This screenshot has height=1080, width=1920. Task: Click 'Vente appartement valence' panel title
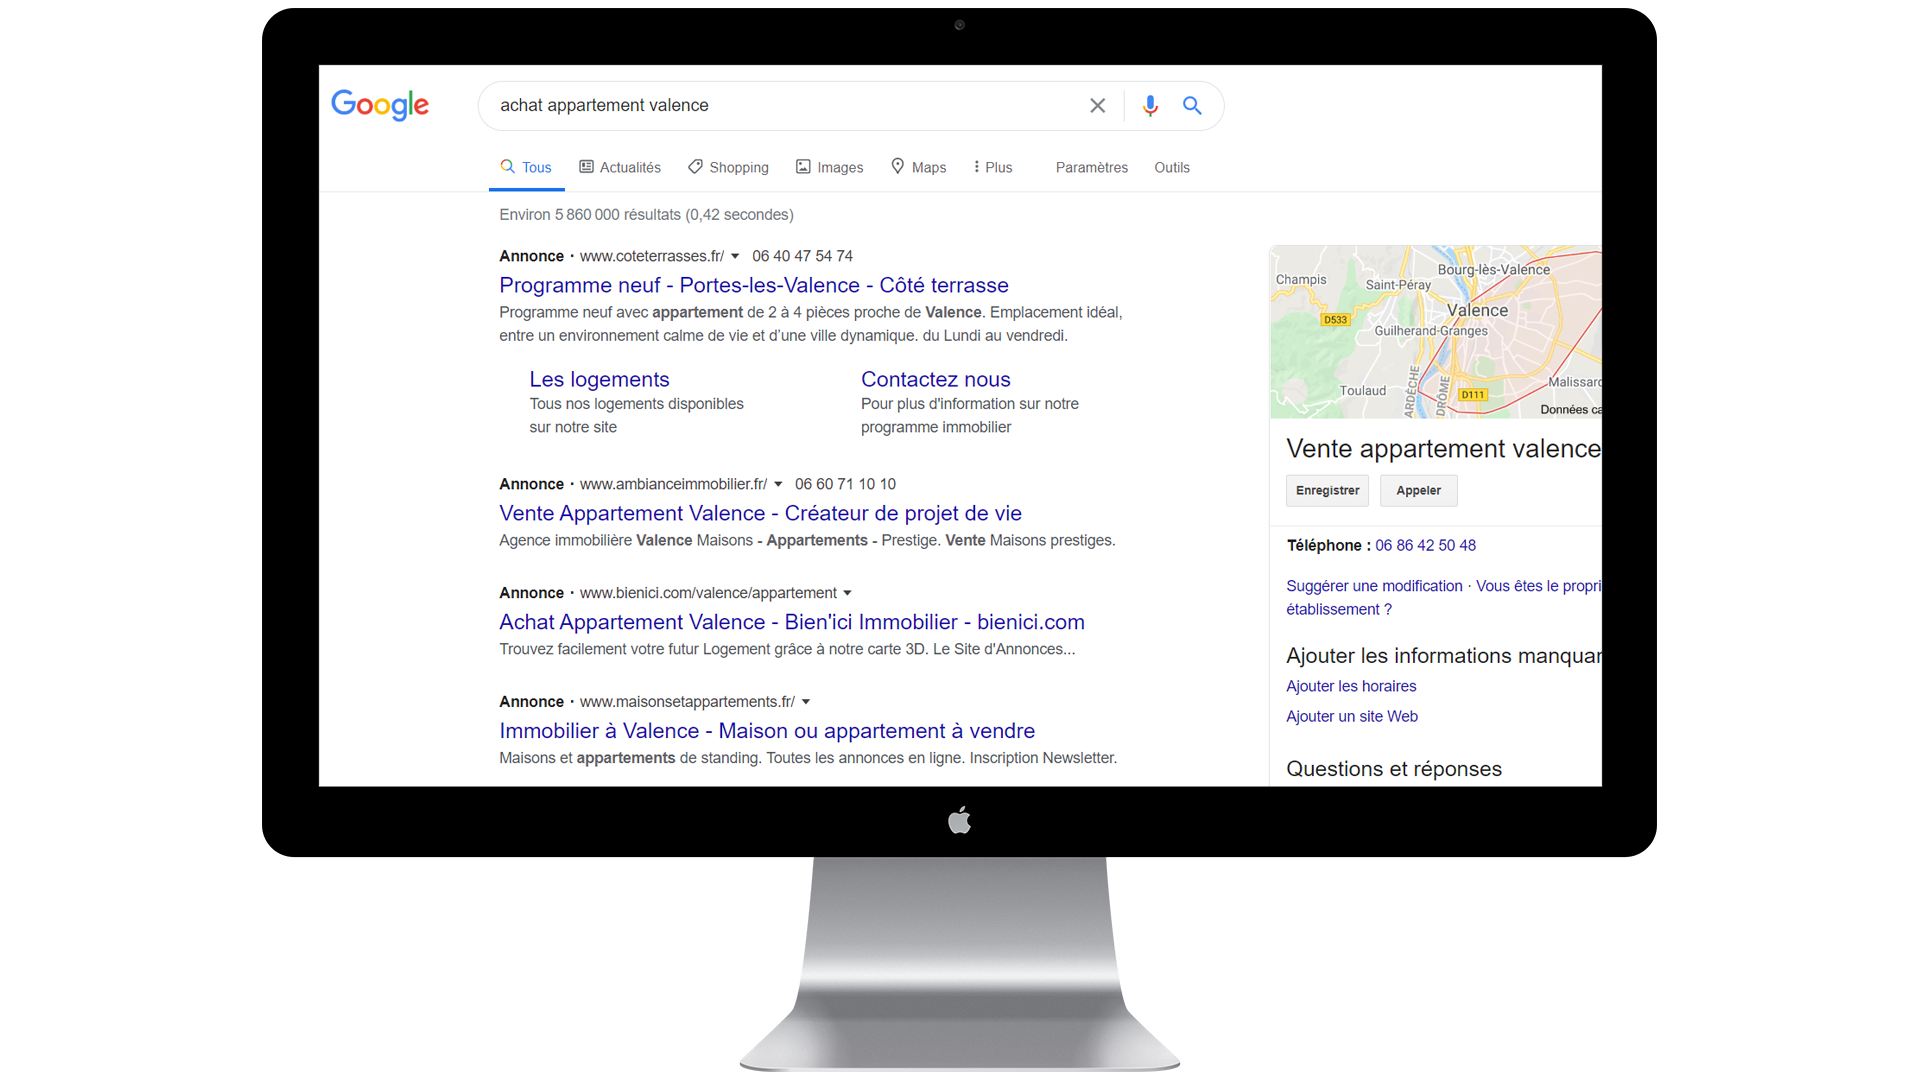(1443, 449)
